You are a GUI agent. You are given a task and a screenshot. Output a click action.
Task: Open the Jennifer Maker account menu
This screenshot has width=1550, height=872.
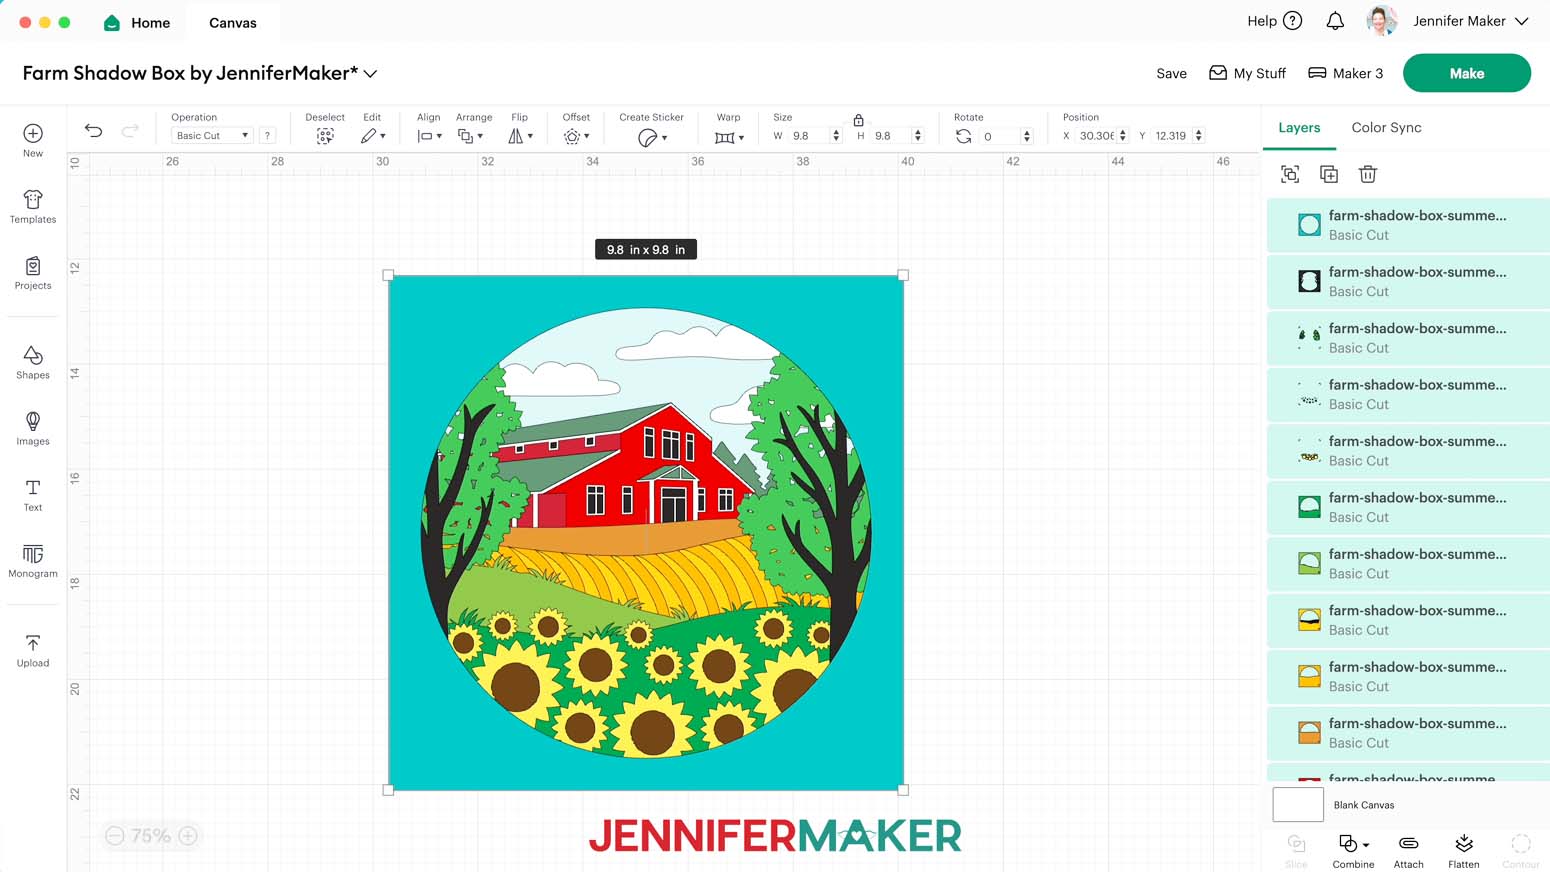point(1470,20)
